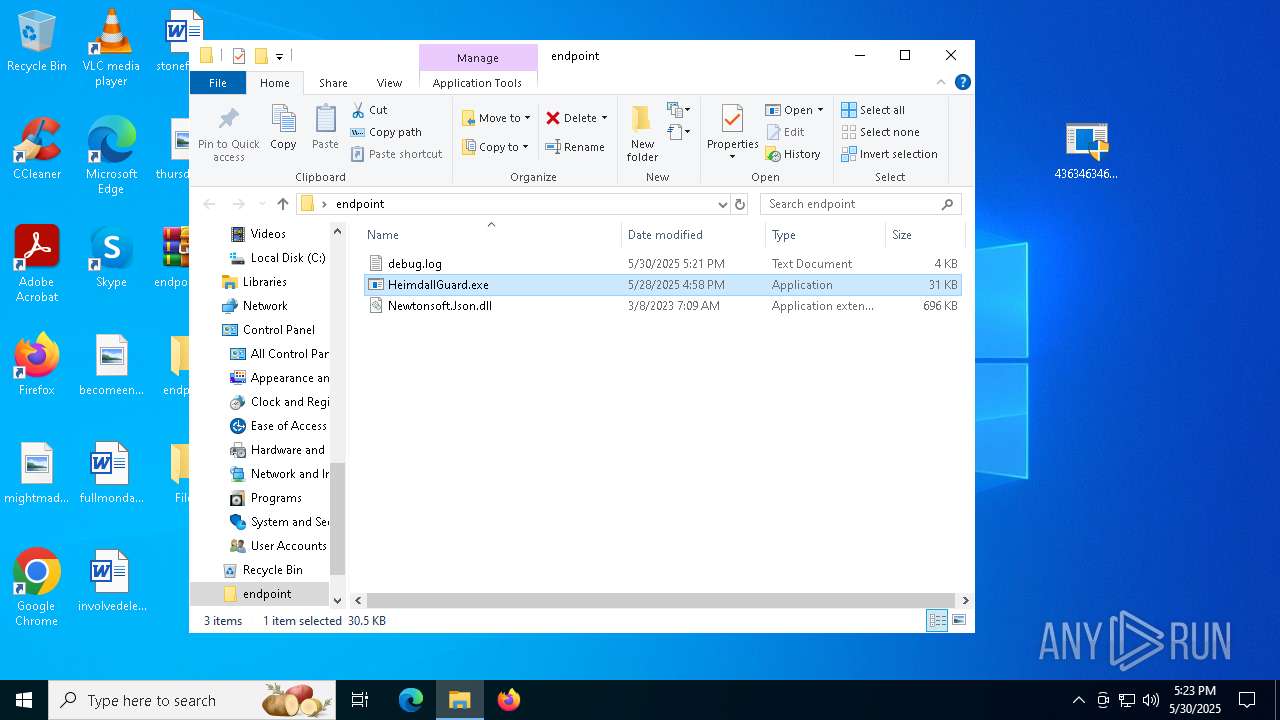Select Google Chrome desktop icon

coord(37,588)
